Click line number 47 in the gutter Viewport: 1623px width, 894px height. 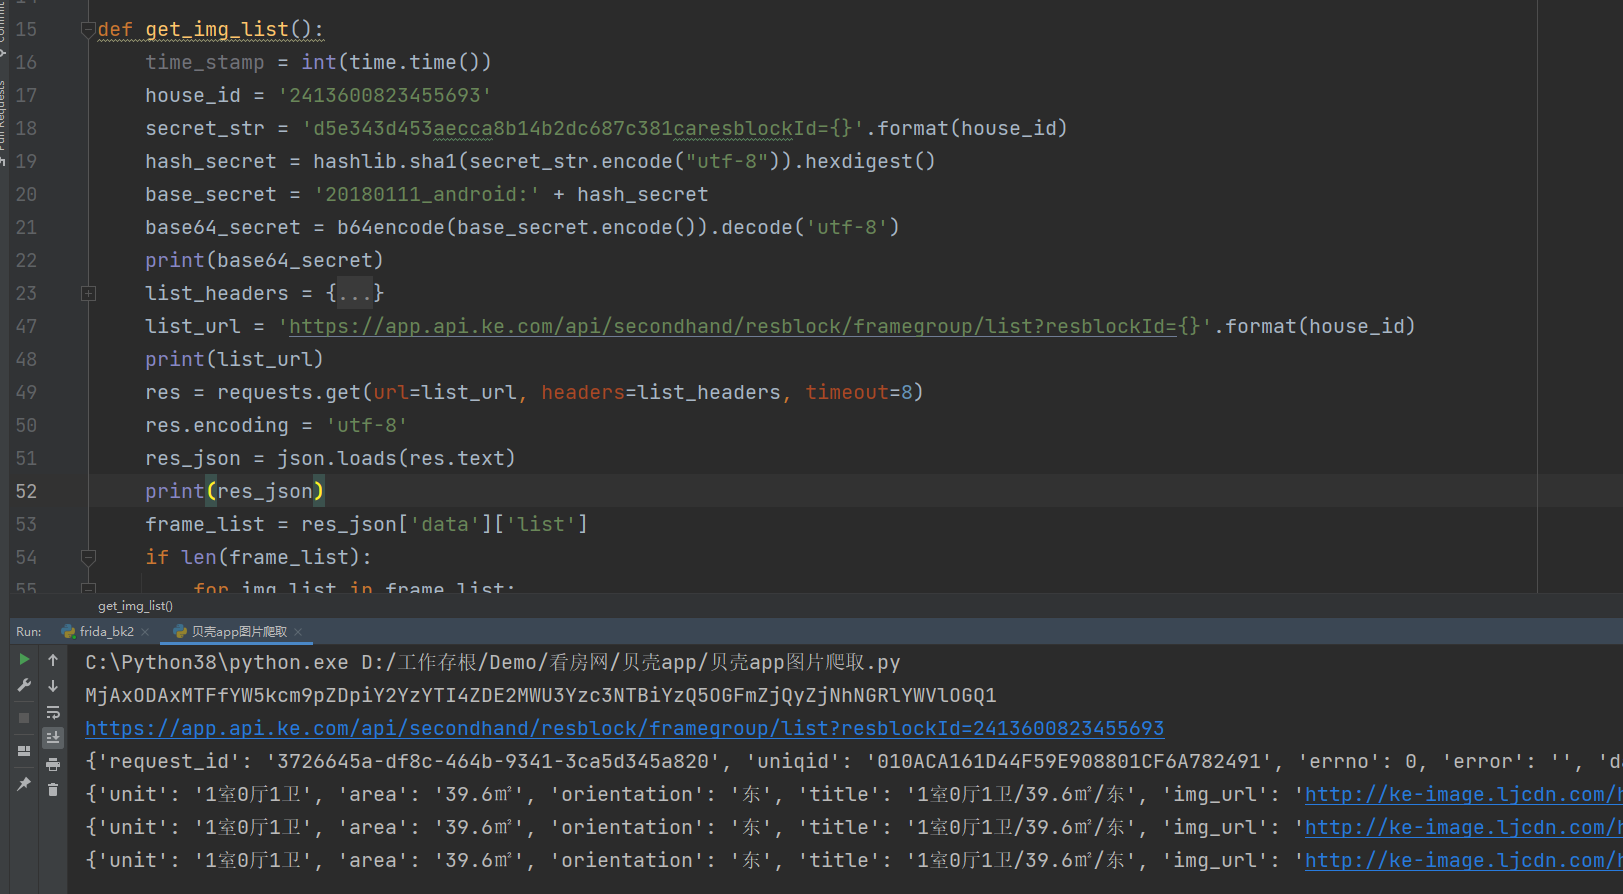tap(26, 326)
